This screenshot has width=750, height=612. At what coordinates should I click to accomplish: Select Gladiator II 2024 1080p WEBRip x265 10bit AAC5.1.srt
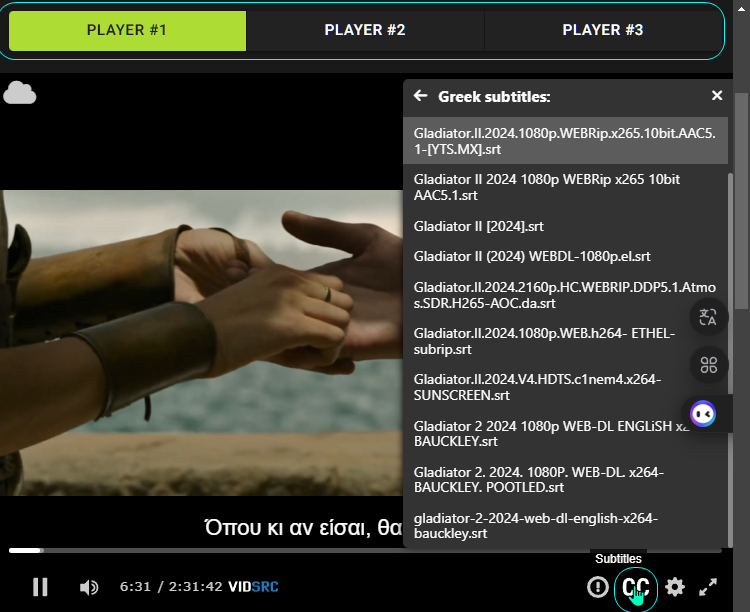[565, 187]
